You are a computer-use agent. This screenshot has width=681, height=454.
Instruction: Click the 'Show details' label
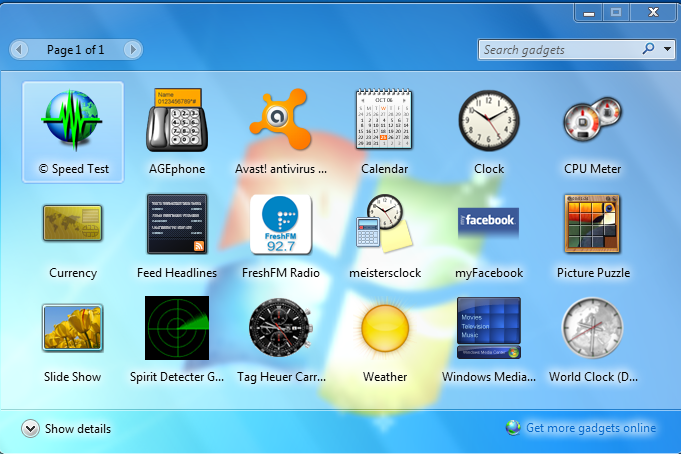78,429
